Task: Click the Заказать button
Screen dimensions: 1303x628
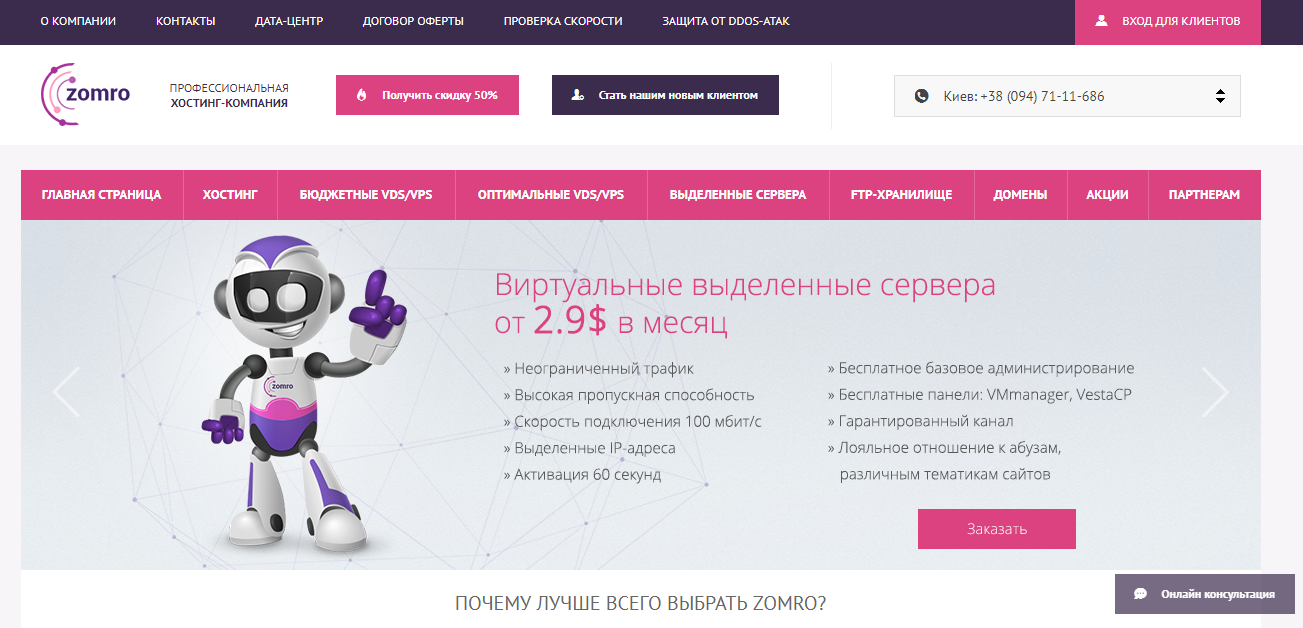Action: tap(997, 529)
